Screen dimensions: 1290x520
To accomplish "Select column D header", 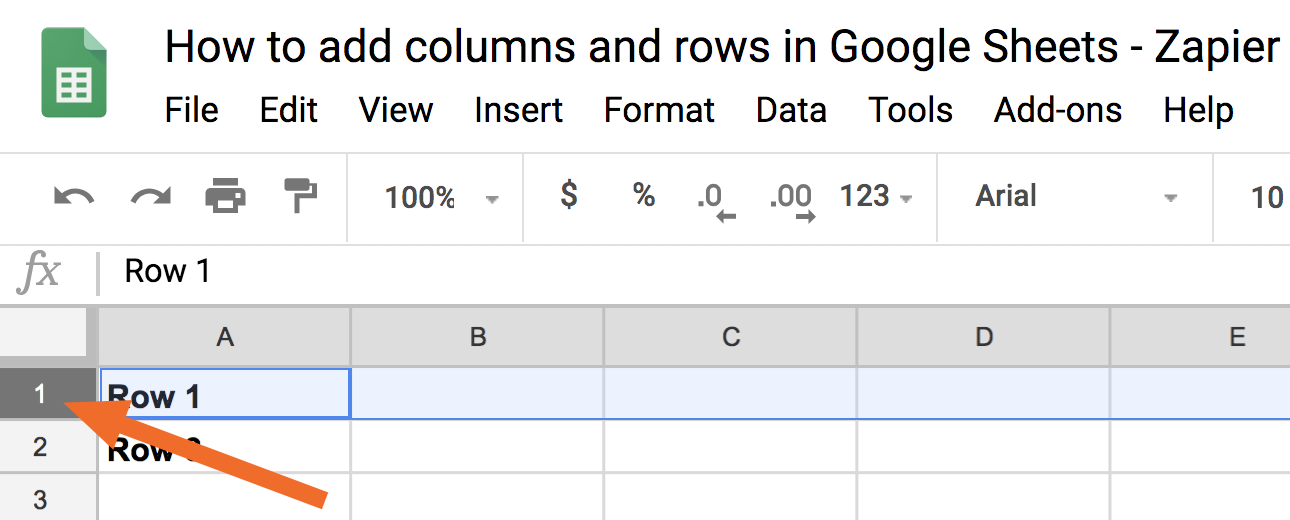I will pyautogui.click(x=984, y=337).
